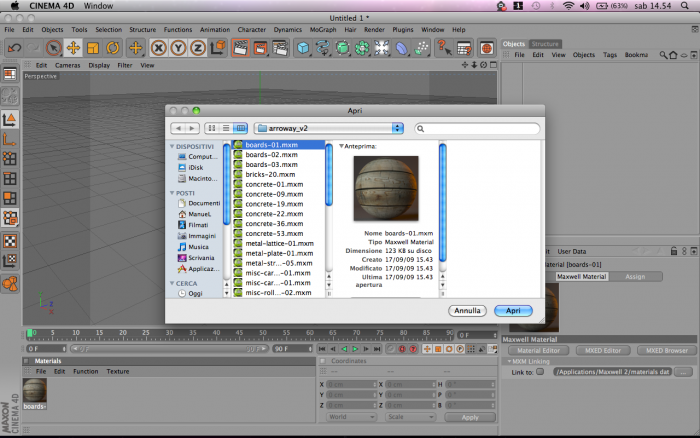This screenshot has height=438, width=700.
Task: Choose the Scale tool icon
Action: pyautogui.click(x=93, y=48)
